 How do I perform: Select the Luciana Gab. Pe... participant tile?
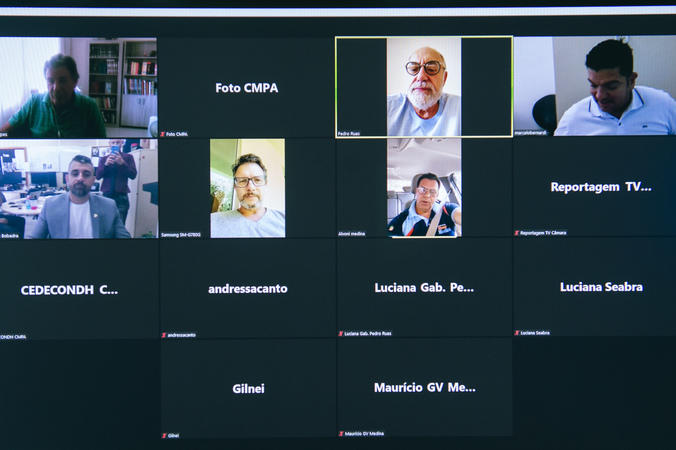click(x=424, y=288)
